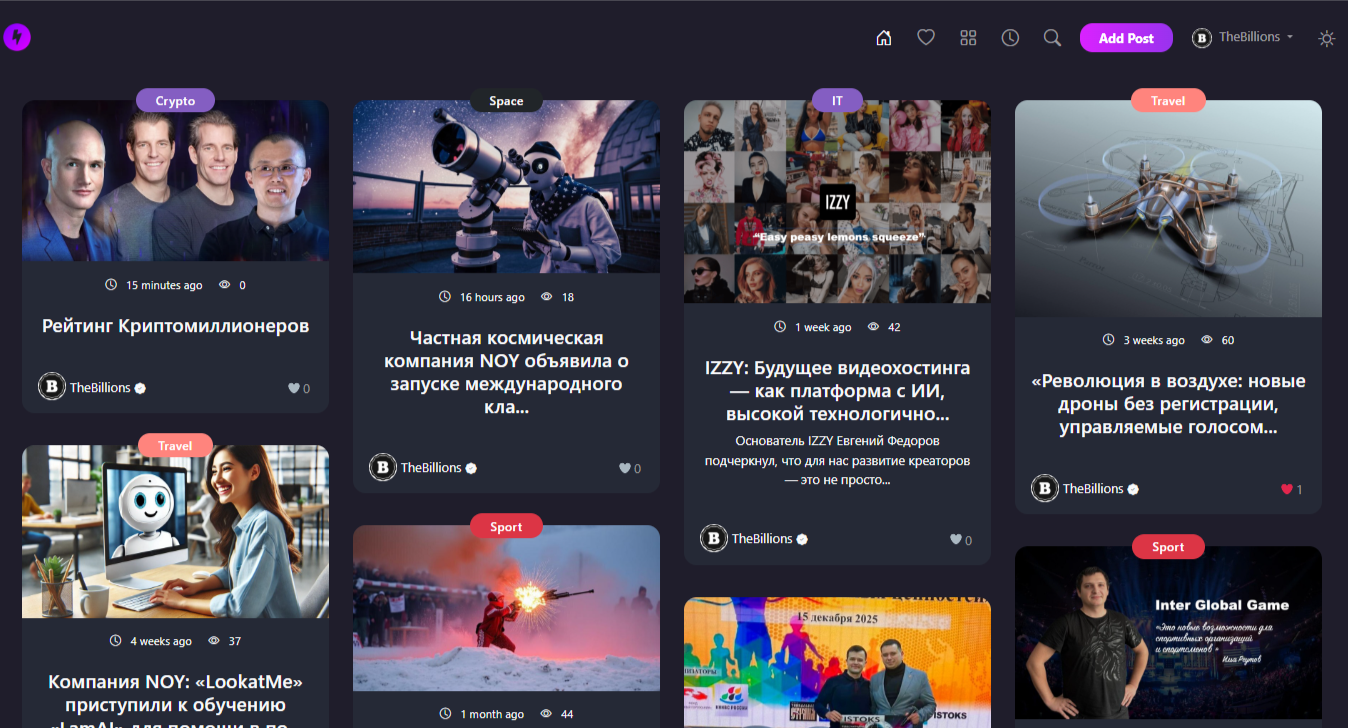Select the Travel tag on drone post
The image size is (1348, 728).
tap(1168, 100)
